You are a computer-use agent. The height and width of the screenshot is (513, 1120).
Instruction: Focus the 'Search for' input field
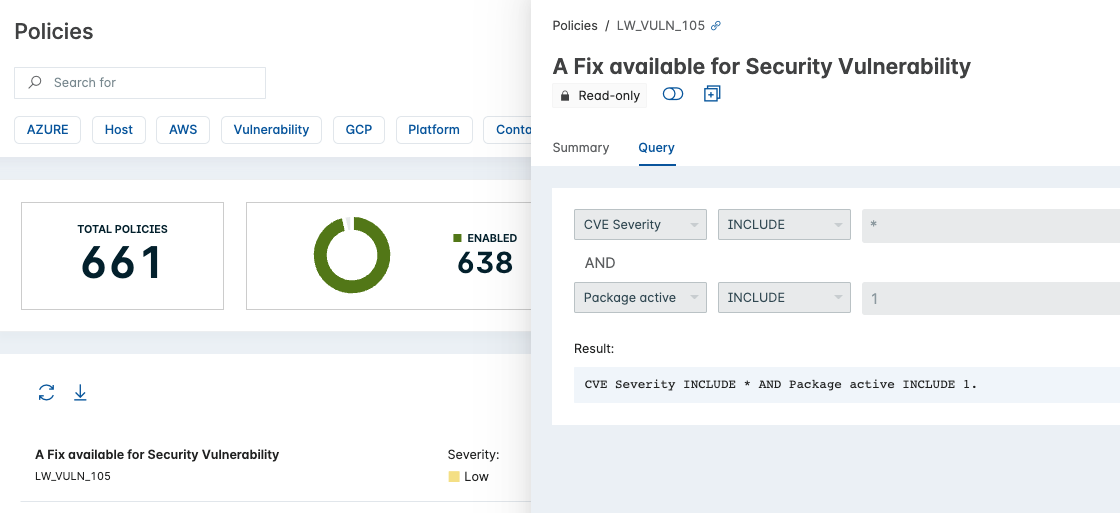[140, 83]
